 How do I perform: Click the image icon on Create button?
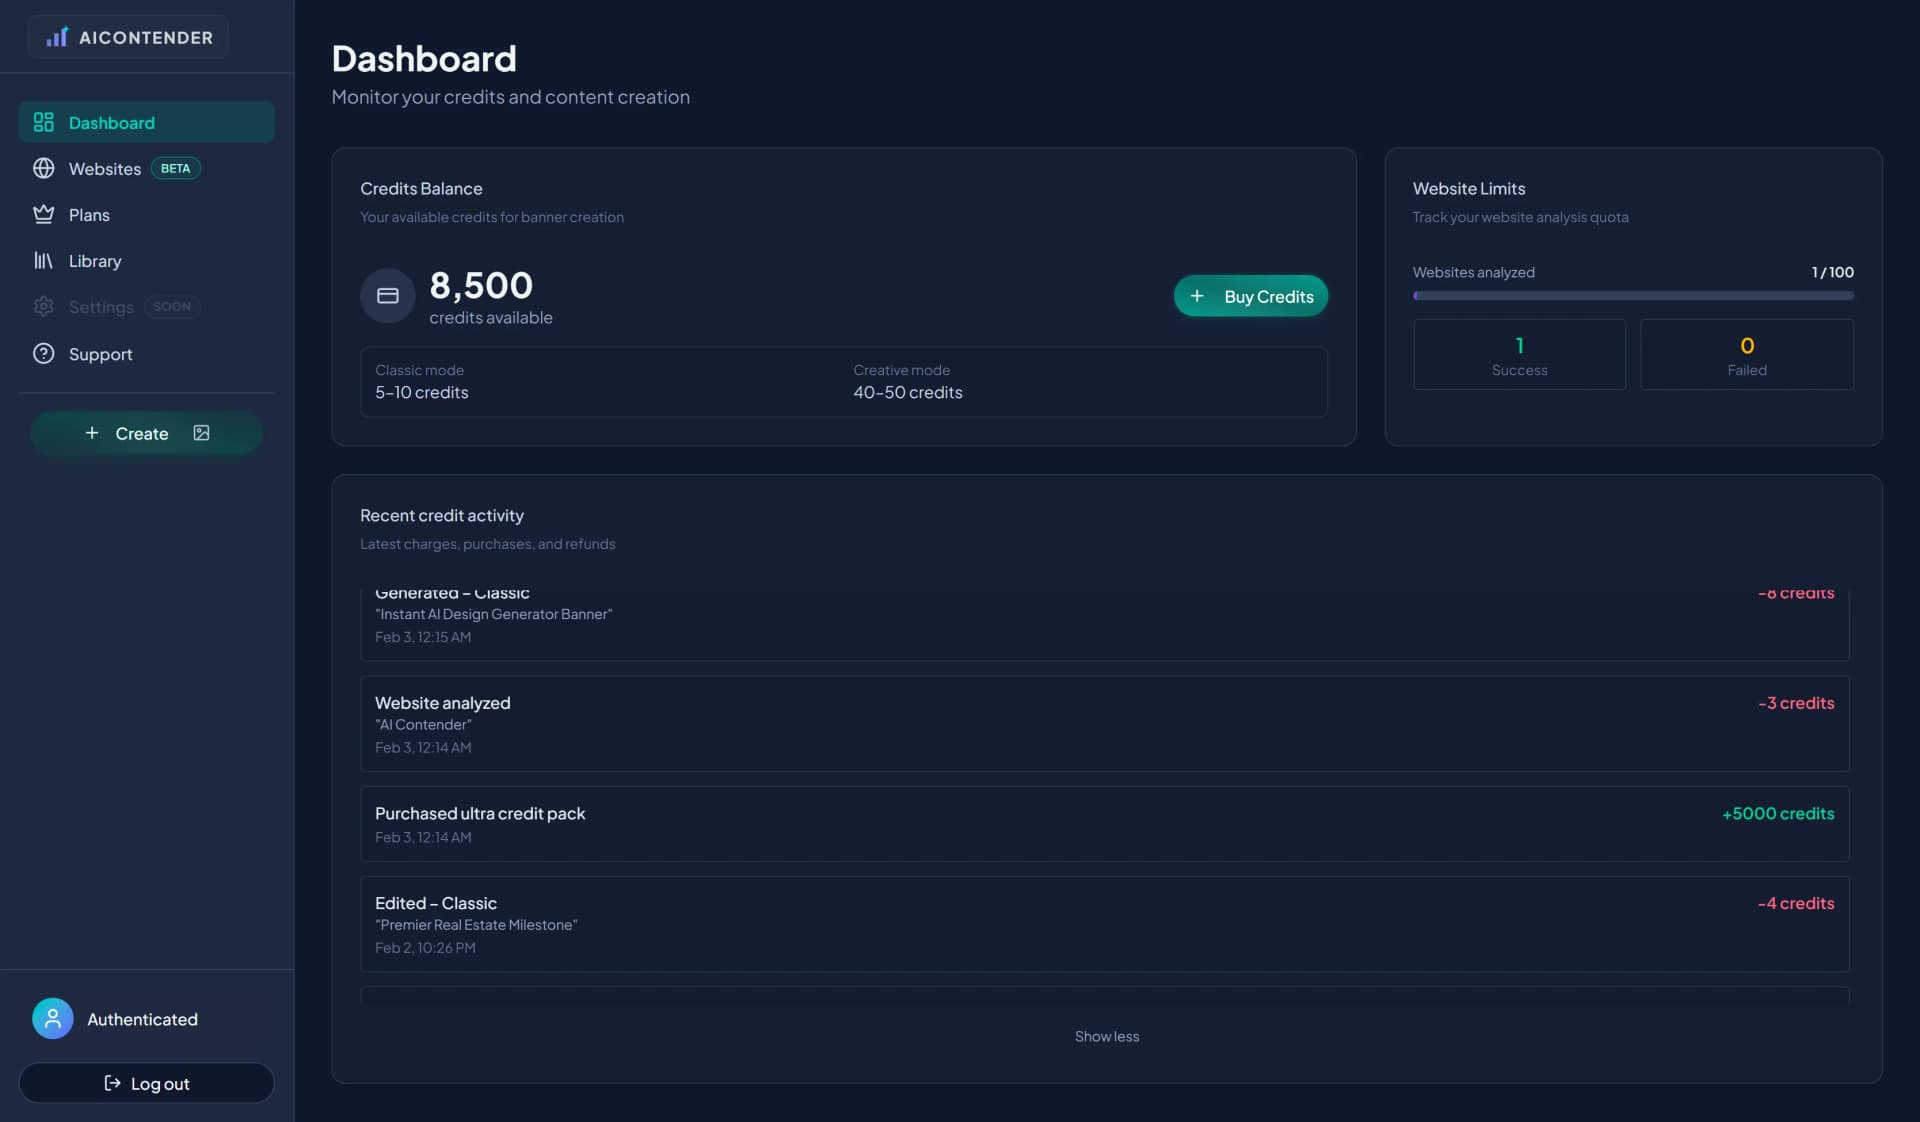(201, 433)
